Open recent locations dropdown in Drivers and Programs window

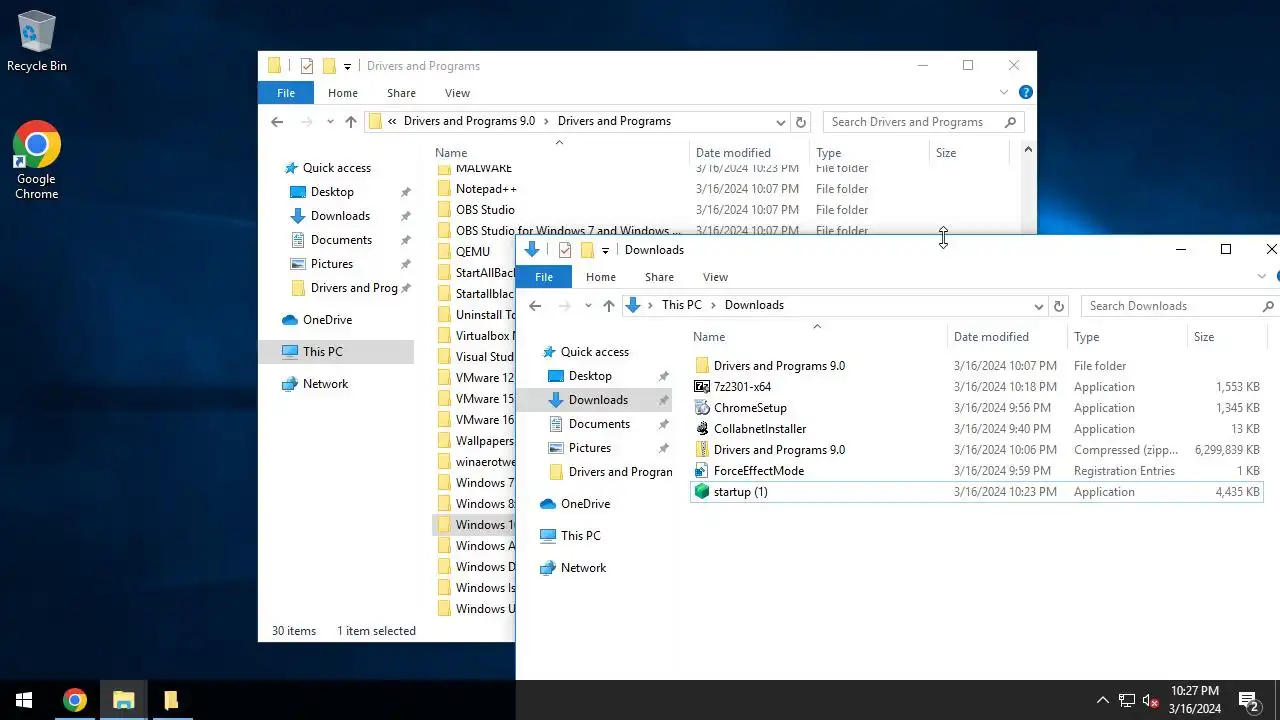pyautogui.click(x=330, y=122)
